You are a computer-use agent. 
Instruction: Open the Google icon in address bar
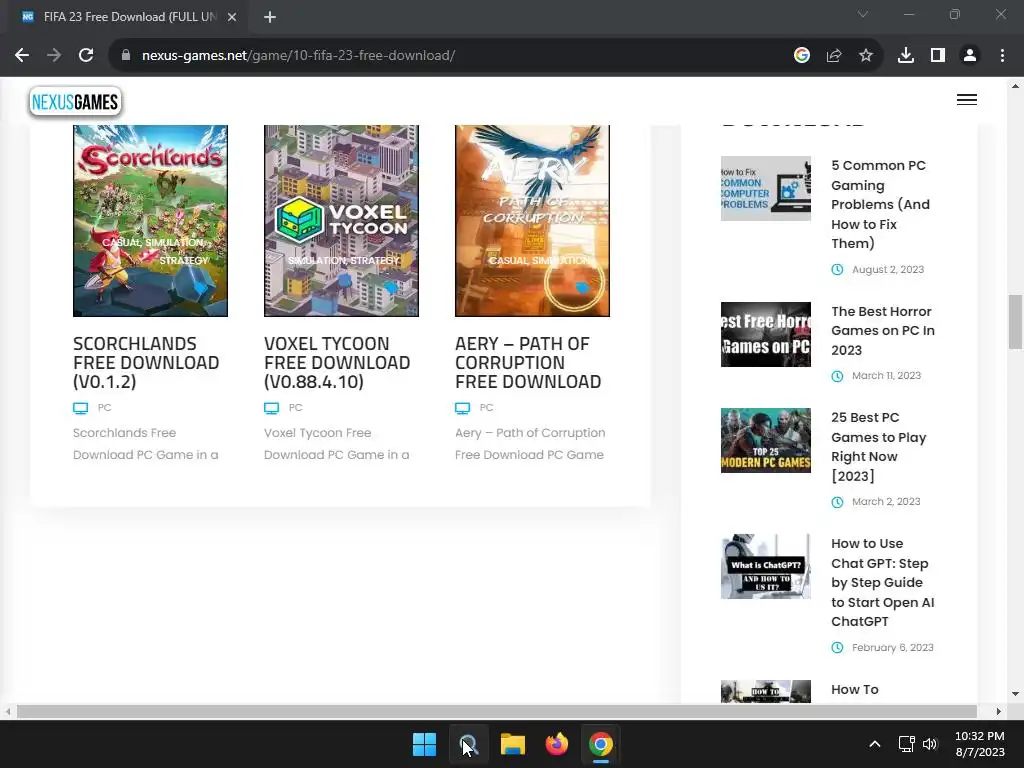802,56
